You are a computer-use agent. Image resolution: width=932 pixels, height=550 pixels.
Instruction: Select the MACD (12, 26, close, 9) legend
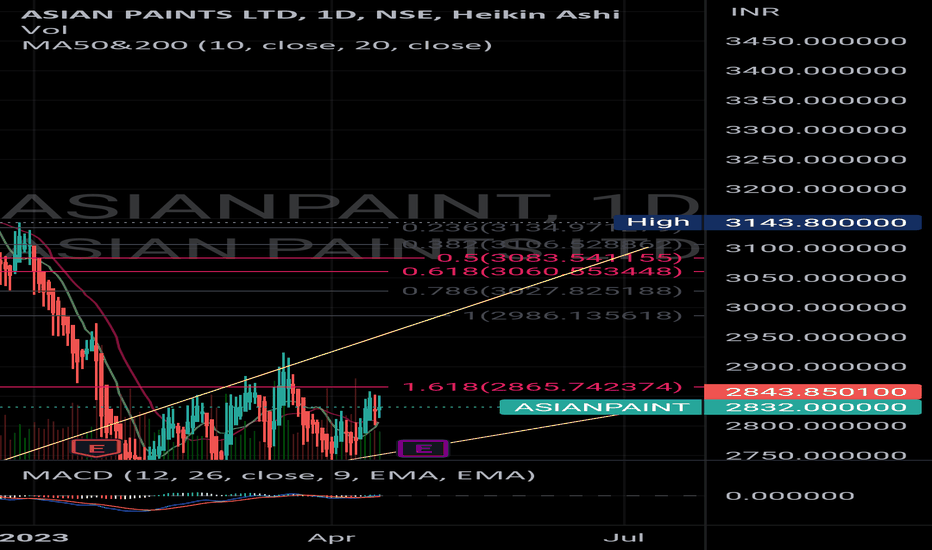tap(278, 475)
